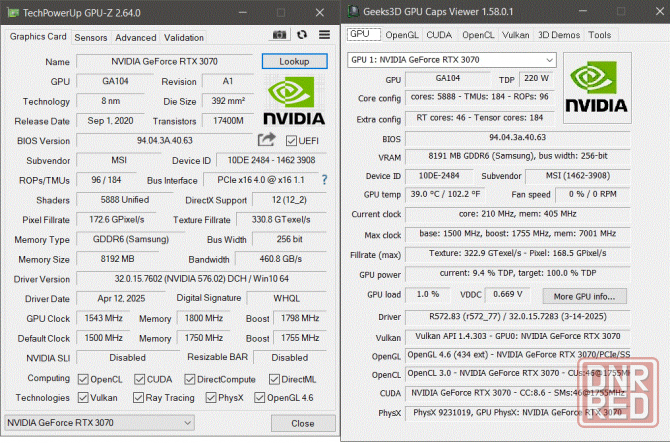Viewport: 670px width, 443px height.
Task: Click the Default Clock Boost 1755 MHz value
Action: pyautogui.click(x=300, y=338)
